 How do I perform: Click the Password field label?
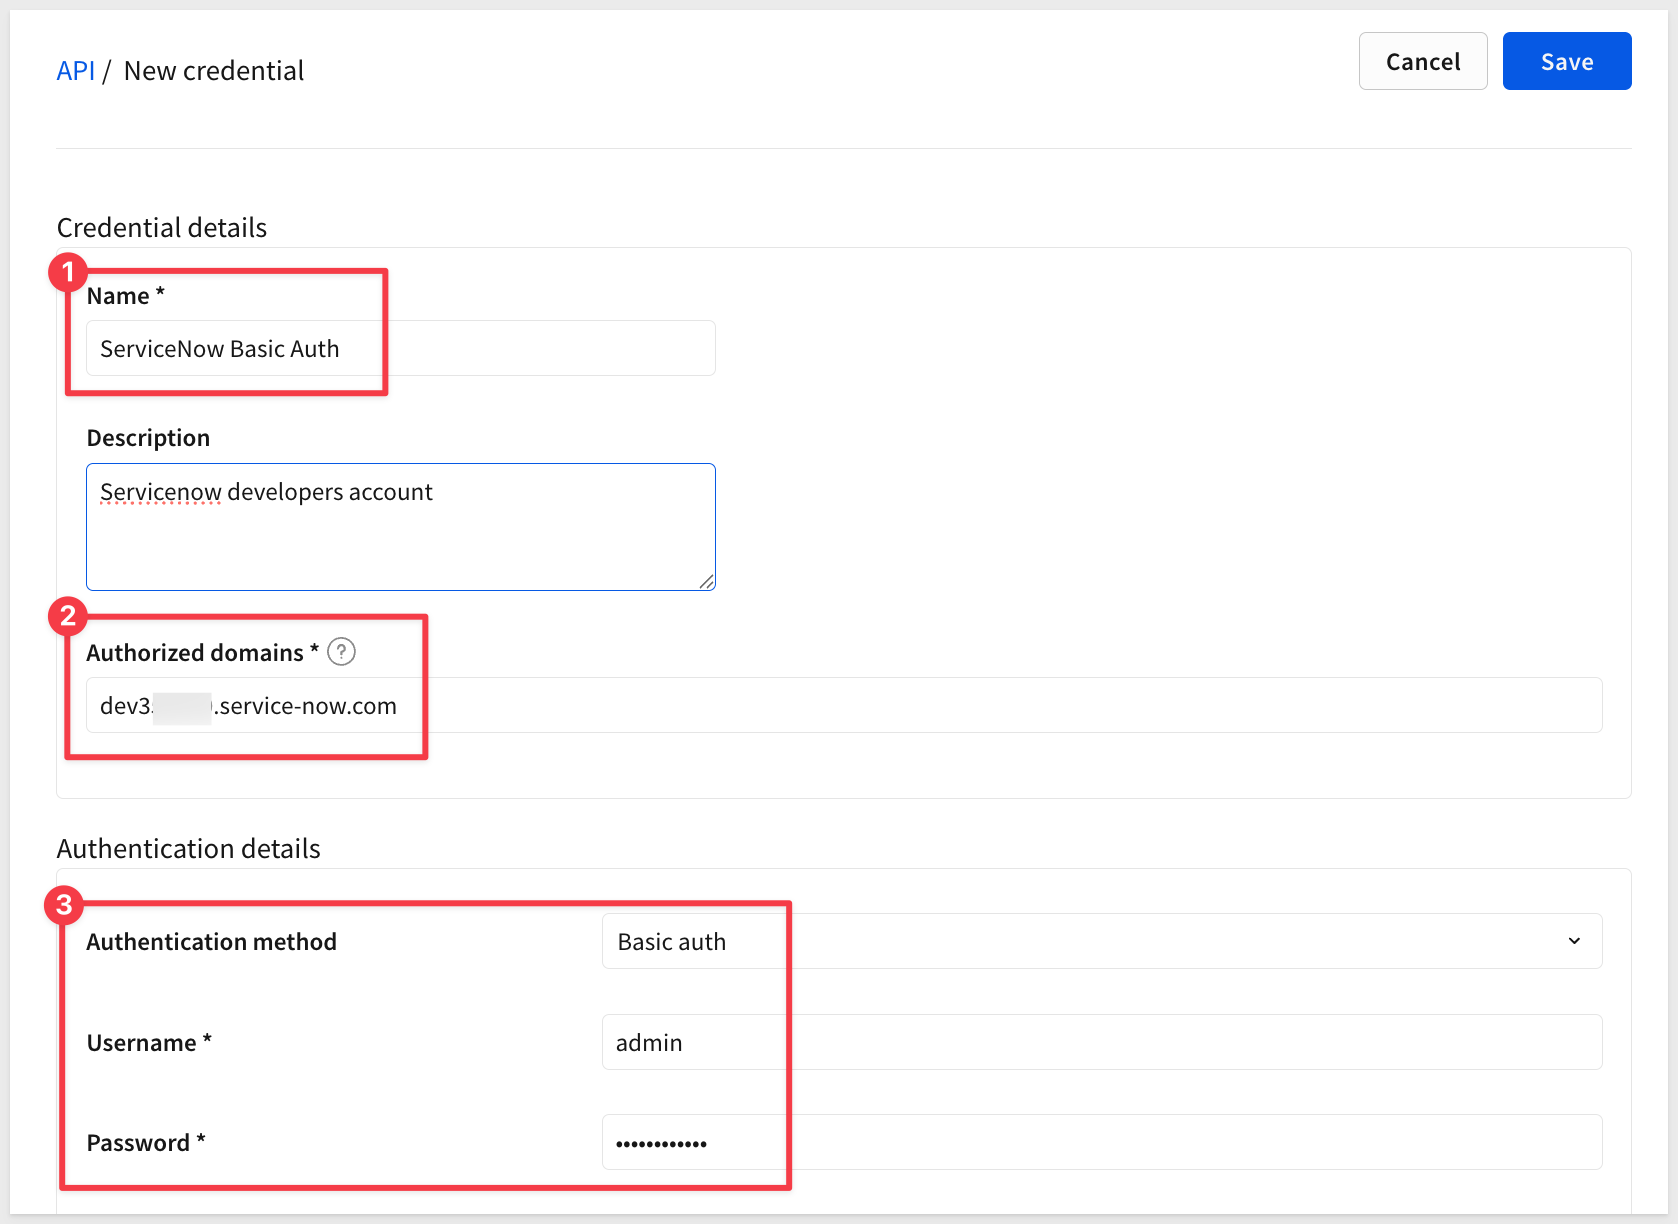[139, 1143]
